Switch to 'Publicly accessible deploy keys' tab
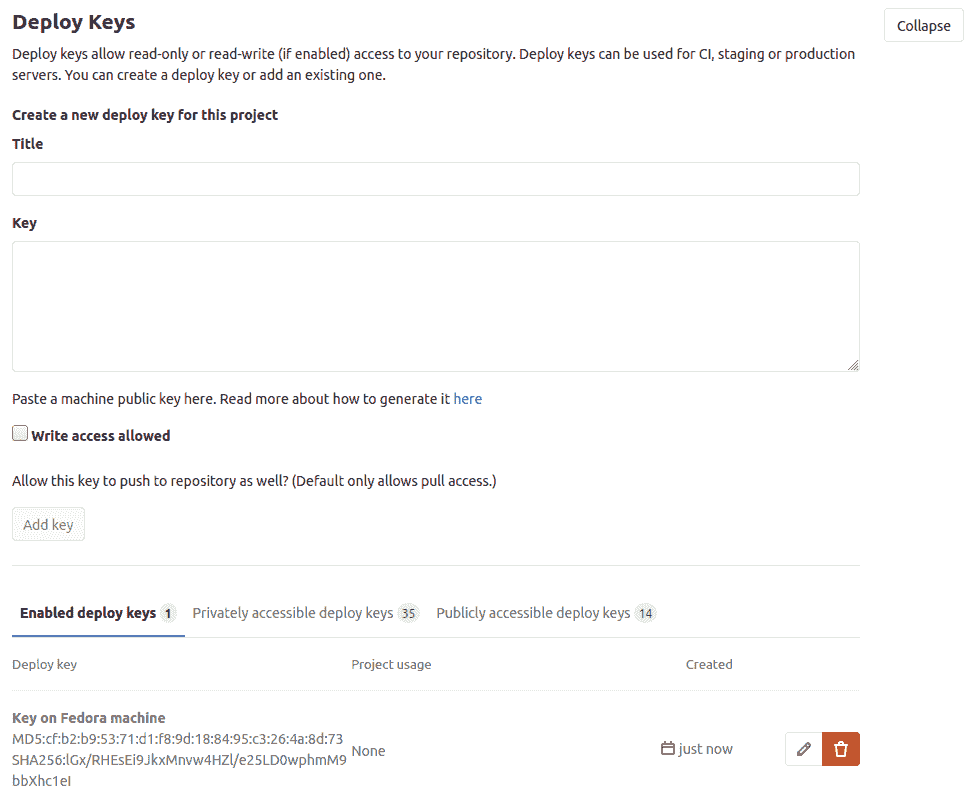This screenshot has width=976, height=799. coord(533,612)
